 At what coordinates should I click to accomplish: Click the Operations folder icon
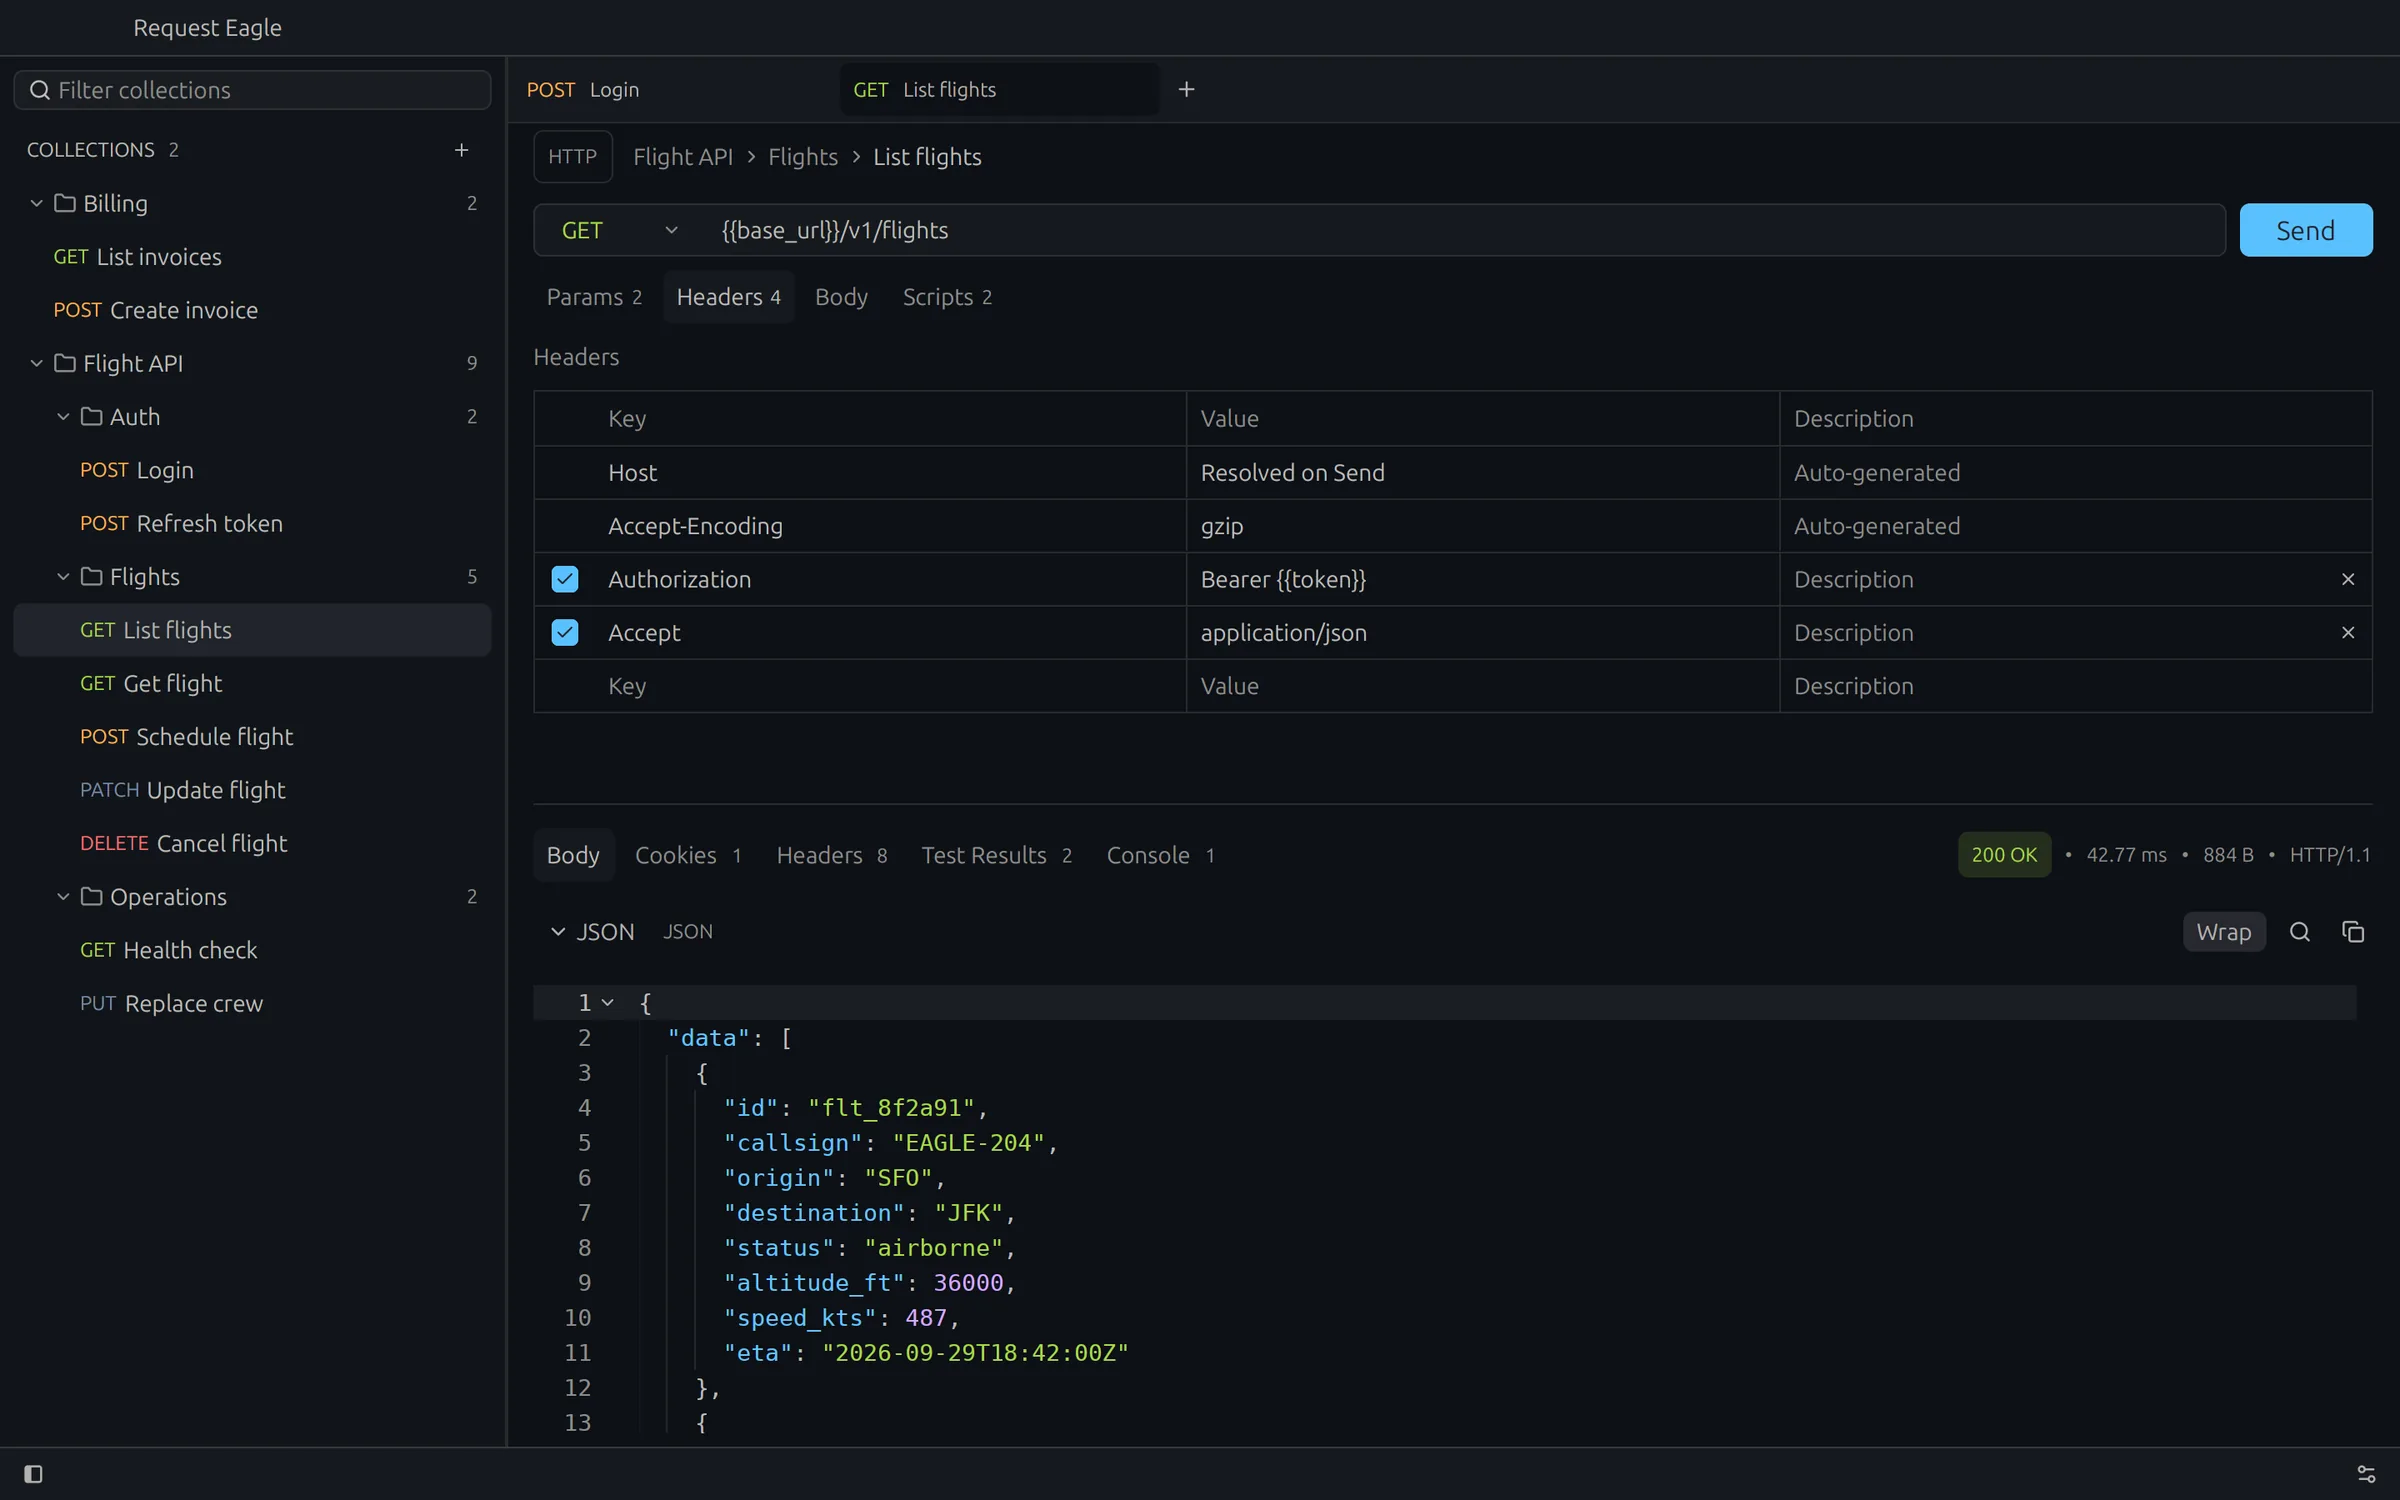(91, 897)
